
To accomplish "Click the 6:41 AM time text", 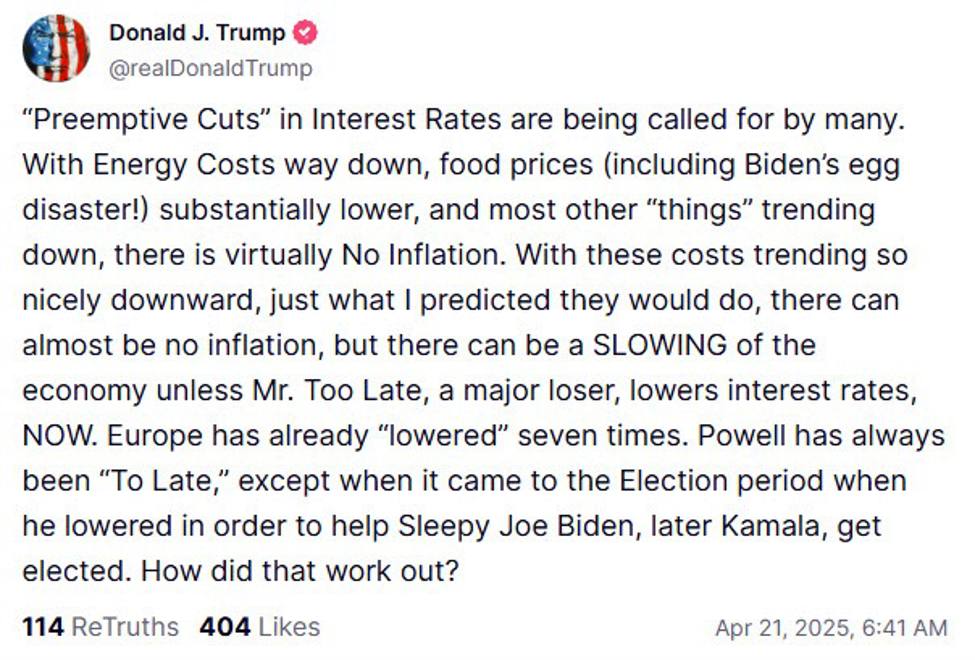I will pyautogui.click(x=908, y=628).
